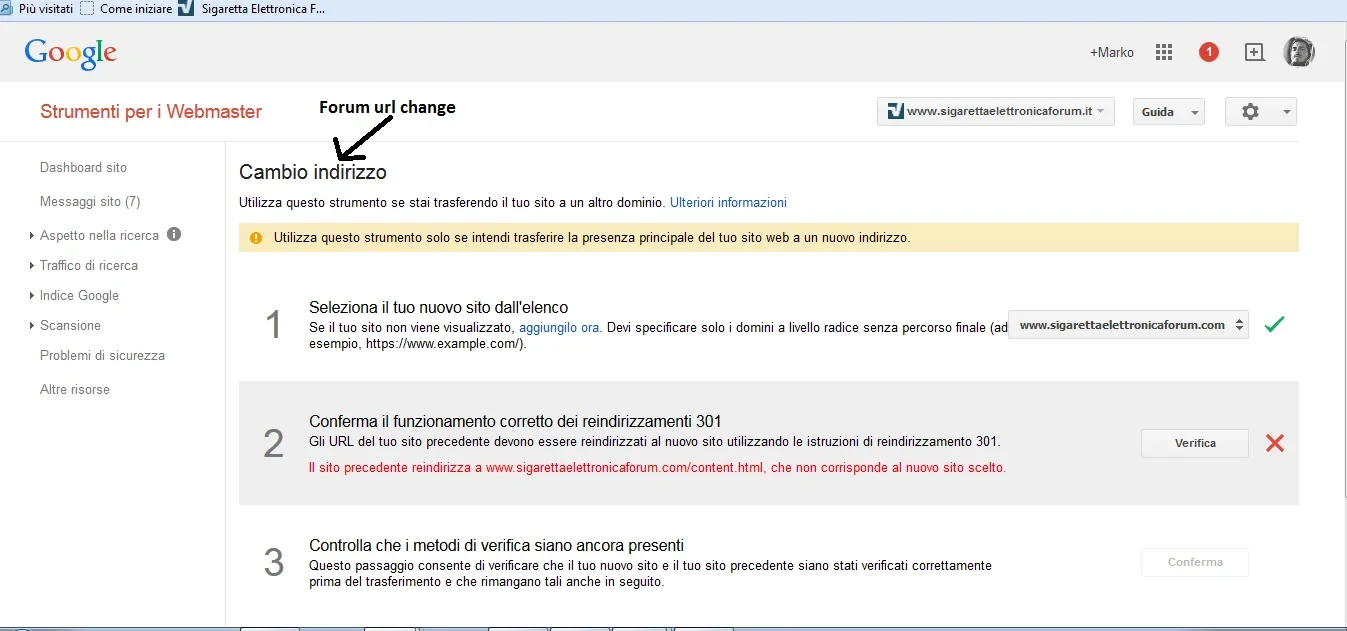Image resolution: width=1347 pixels, height=631 pixels.
Task: Click Conferma il funzionamento corretto heading
Action: (515, 422)
